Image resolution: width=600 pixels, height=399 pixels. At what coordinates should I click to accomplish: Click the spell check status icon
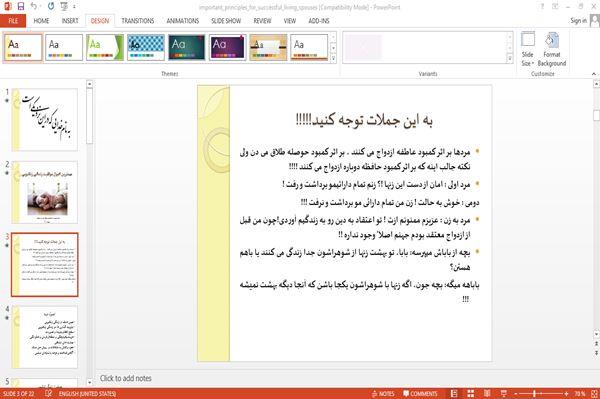point(48,393)
